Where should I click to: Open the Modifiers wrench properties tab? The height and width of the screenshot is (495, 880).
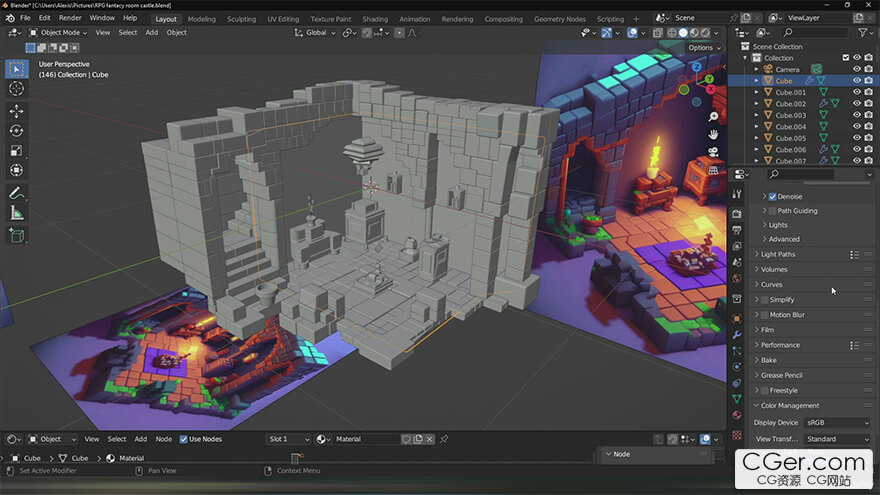(x=737, y=334)
